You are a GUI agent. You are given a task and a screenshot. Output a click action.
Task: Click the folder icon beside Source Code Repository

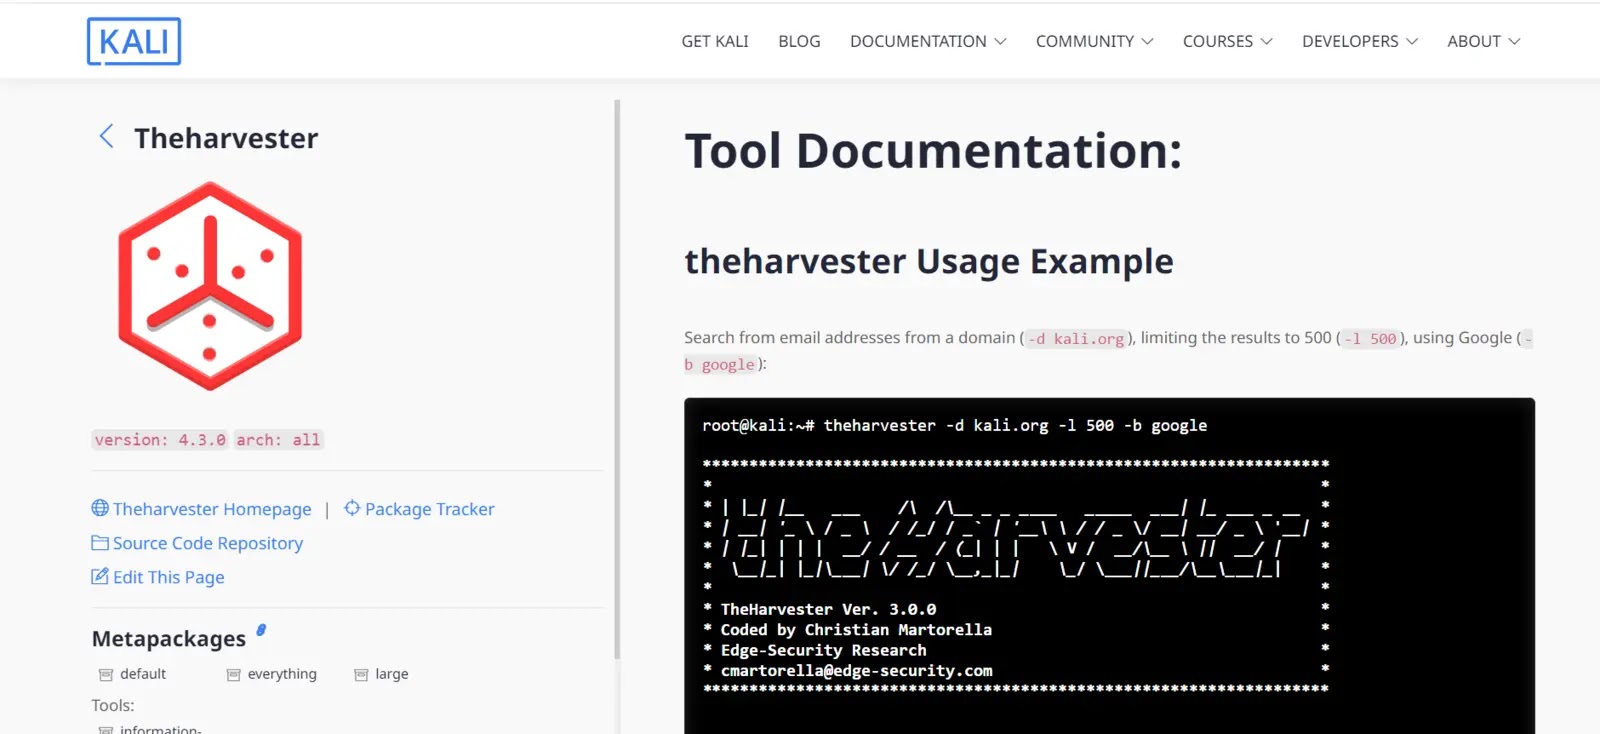(100, 543)
